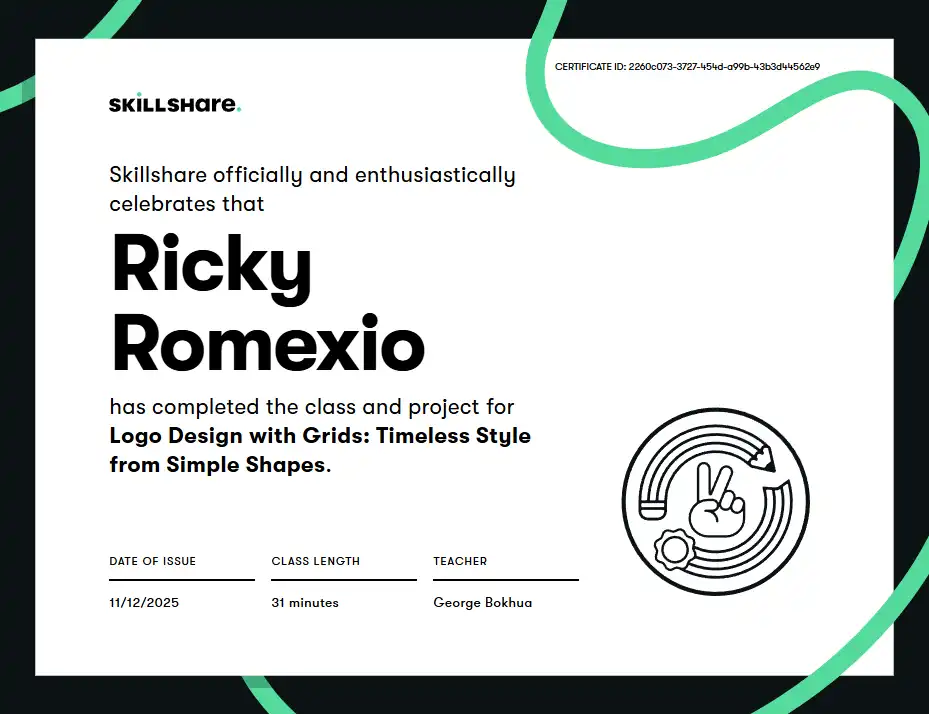Image resolution: width=929 pixels, height=714 pixels.
Task: Click the Skillshare logo
Action: tap(174, 104)
